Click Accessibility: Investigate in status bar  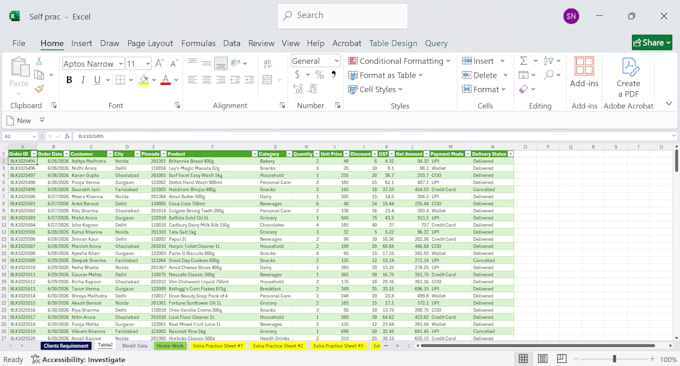78,359
